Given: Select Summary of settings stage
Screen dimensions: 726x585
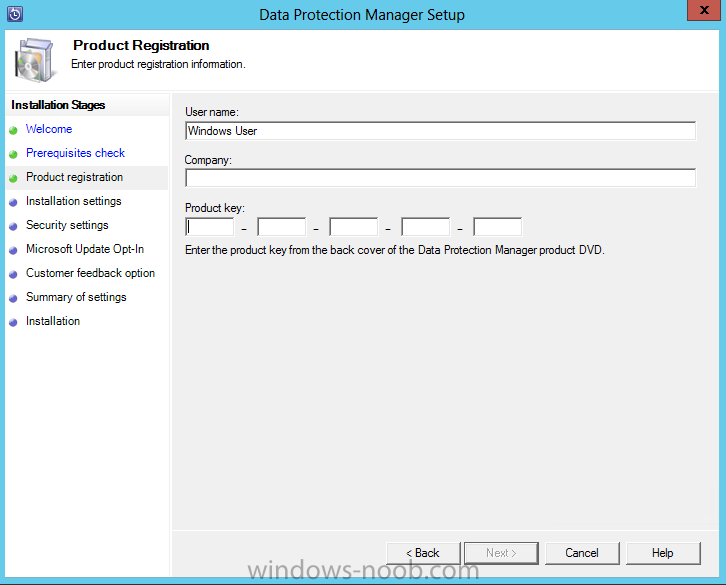Looking at the screenshot, I should (76, 297).
